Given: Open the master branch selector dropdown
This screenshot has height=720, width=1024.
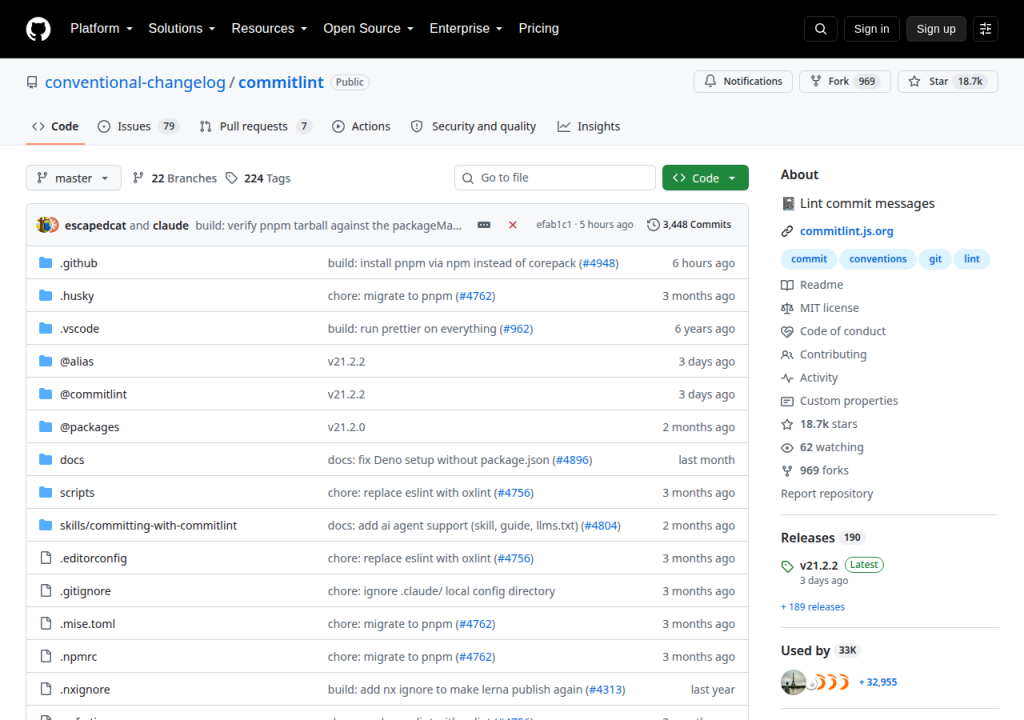Looking at the screenshot, I should click(x=73, y=178).
